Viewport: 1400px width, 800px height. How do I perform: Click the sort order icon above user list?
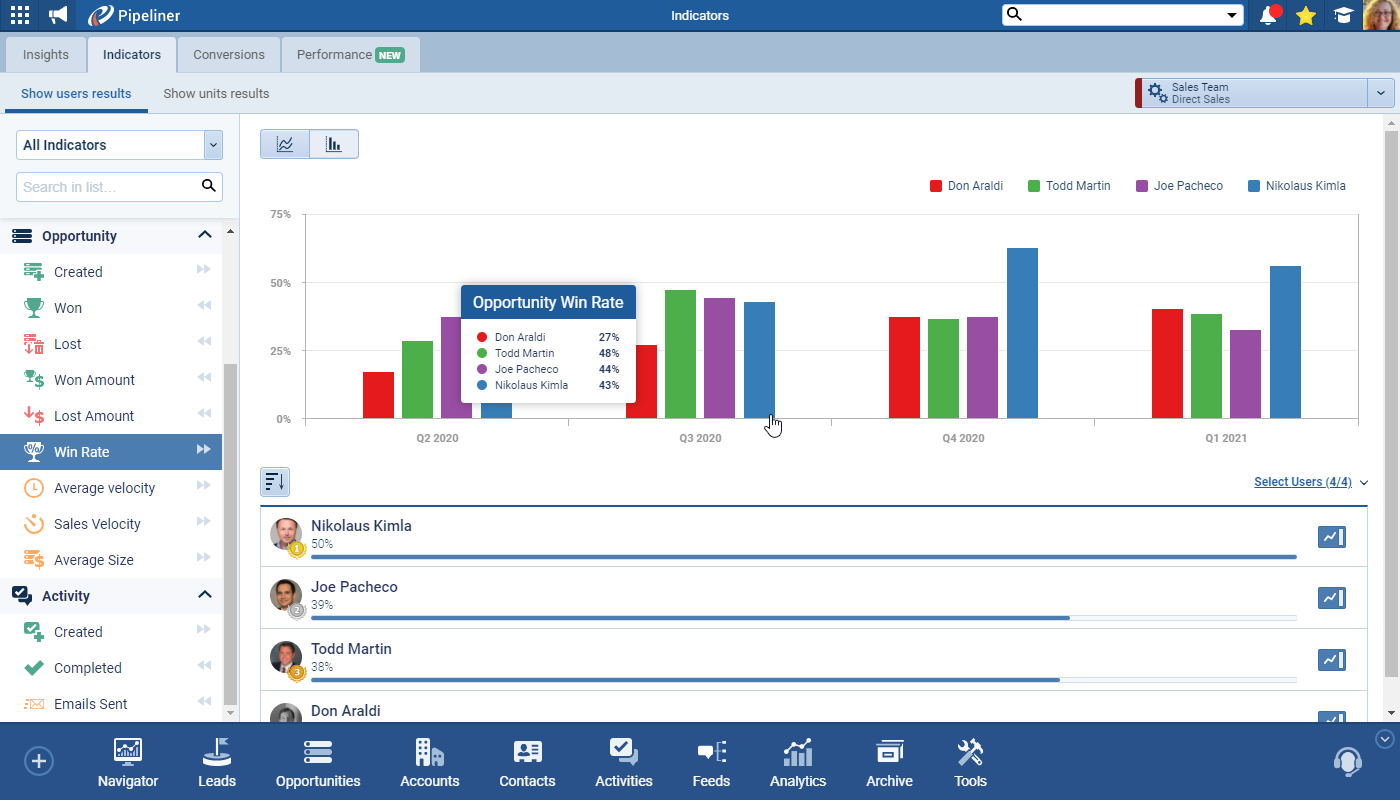pos(275,482)
